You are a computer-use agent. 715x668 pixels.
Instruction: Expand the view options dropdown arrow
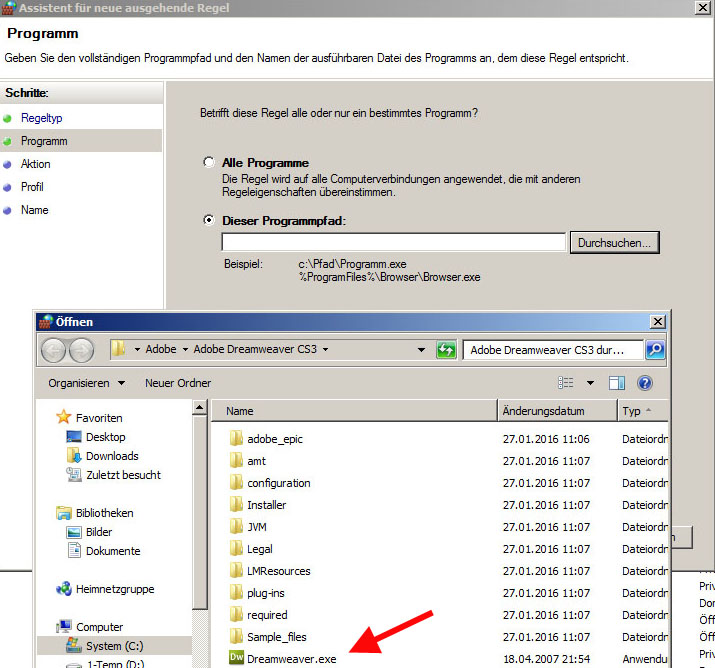tap(590, 383)
